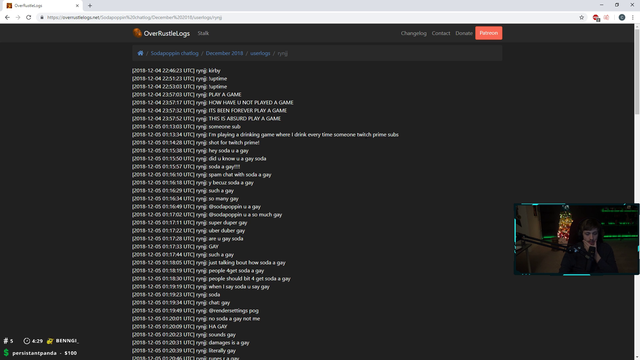Image resolution: width=640 pixels, height=360 pixels.
Task: View the site lock security icon
Action: [42, 18]
